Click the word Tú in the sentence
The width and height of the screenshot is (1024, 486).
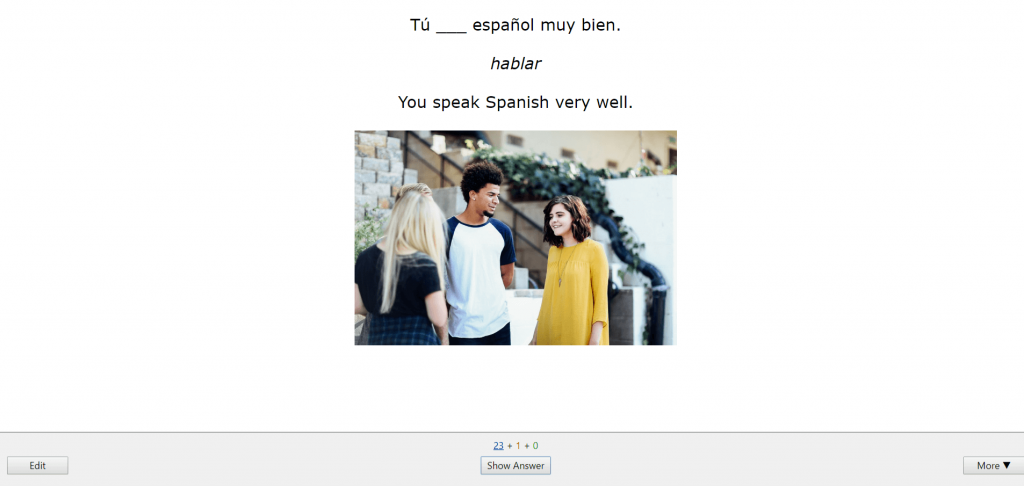(x=420, y=26)
